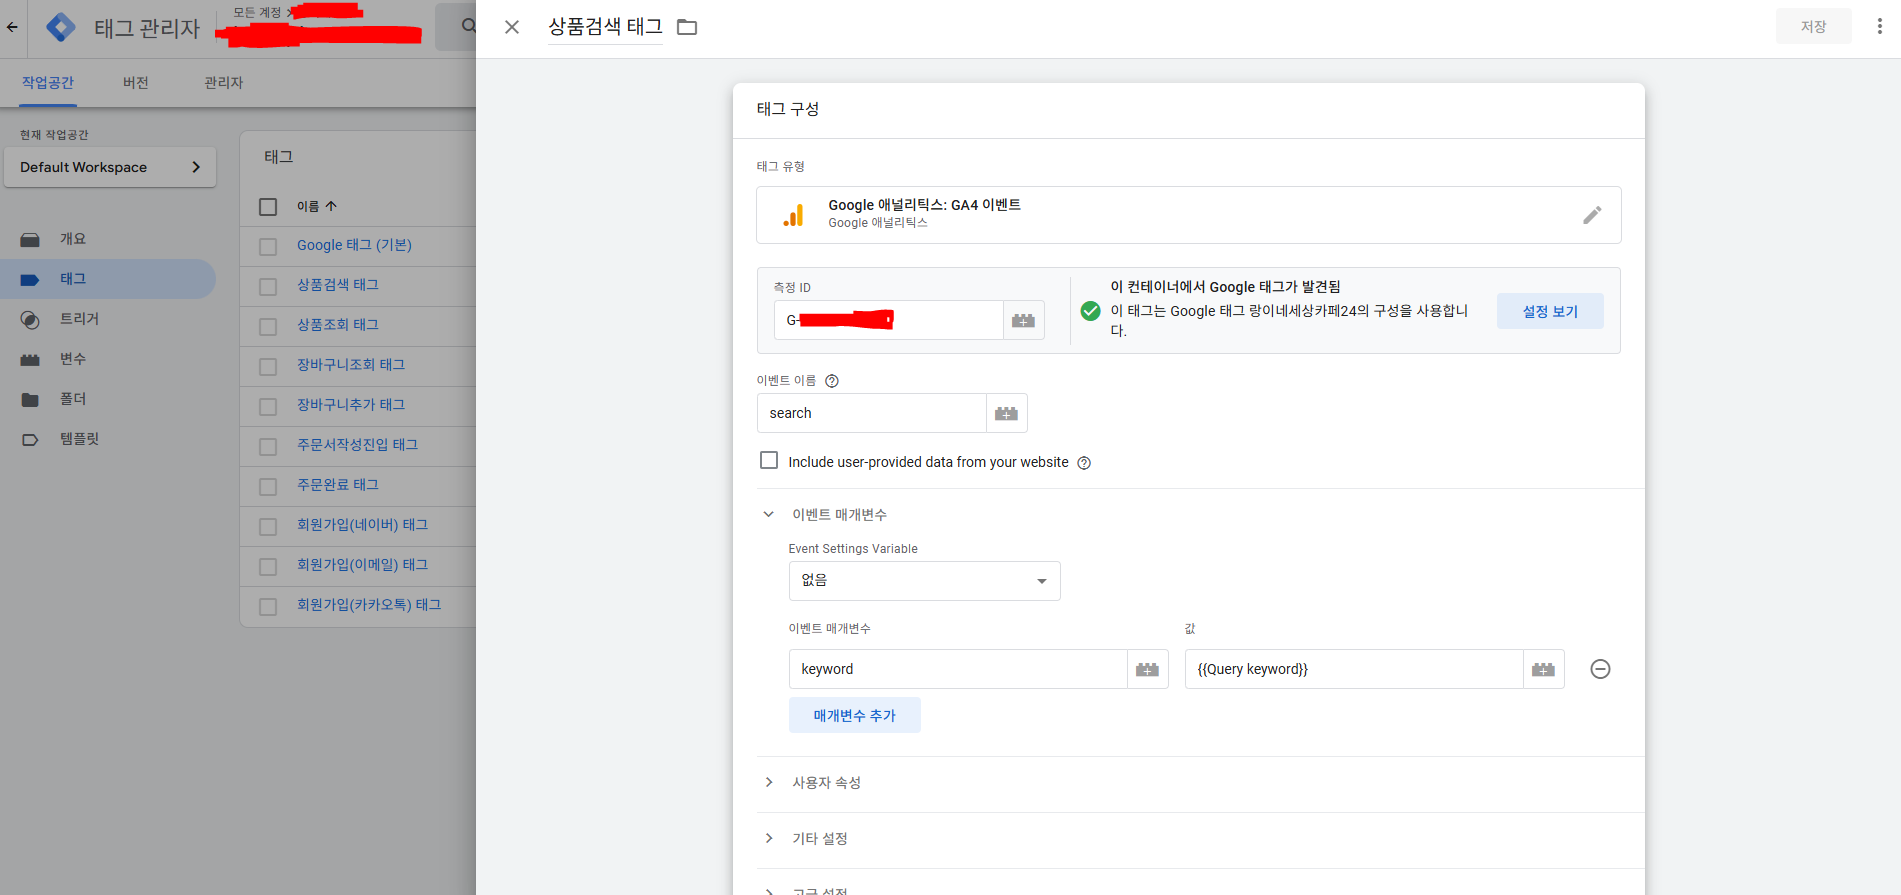Screen dimensions: 1901x895
Task: Check the 장바구니조회 태그 row checkbox
Action: click(x=268, y=367)
